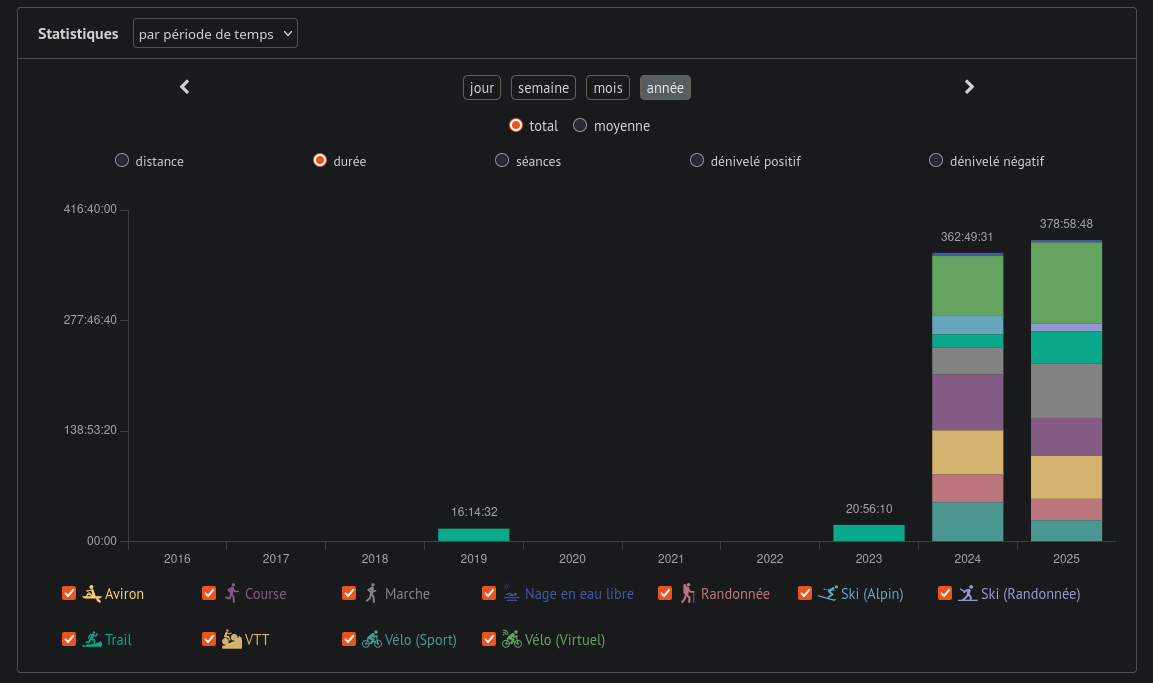The image size is (1153, 683).
Task: Click the green Vélo (Virtuel) segment in 2025 bar
Action: (x=1066, y=282)
